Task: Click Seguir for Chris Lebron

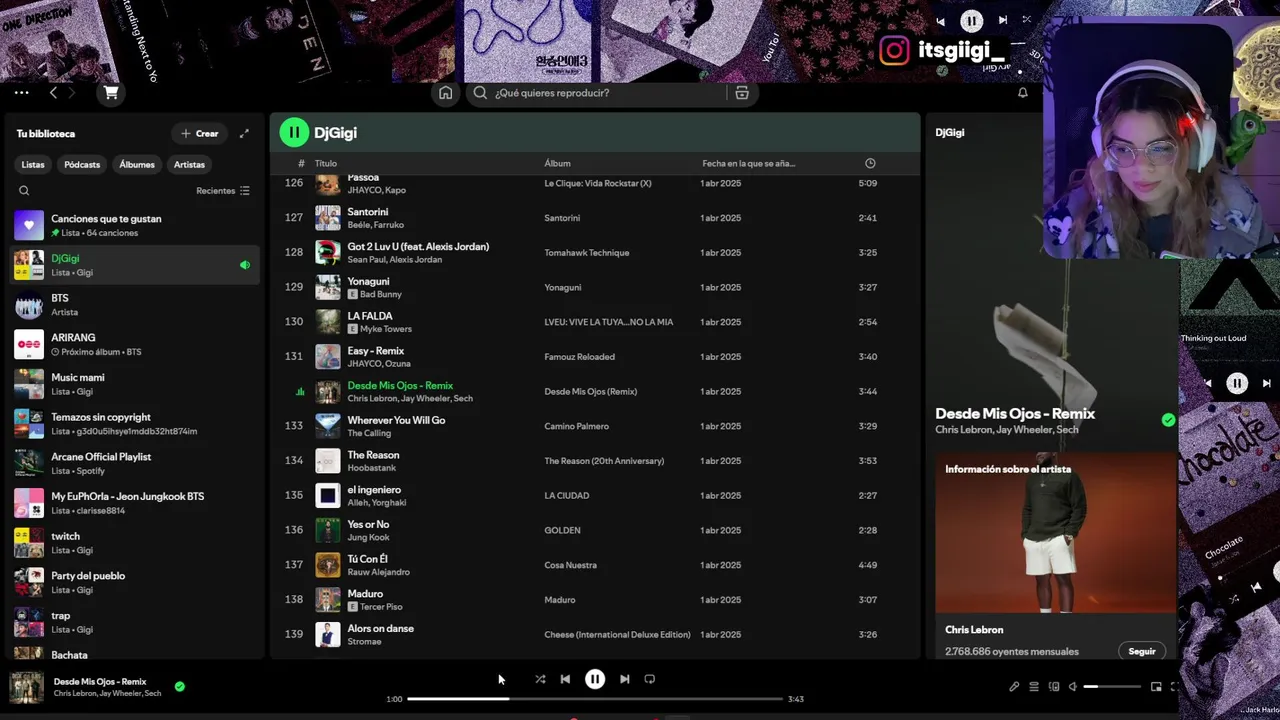Action: pos(1142,651)
